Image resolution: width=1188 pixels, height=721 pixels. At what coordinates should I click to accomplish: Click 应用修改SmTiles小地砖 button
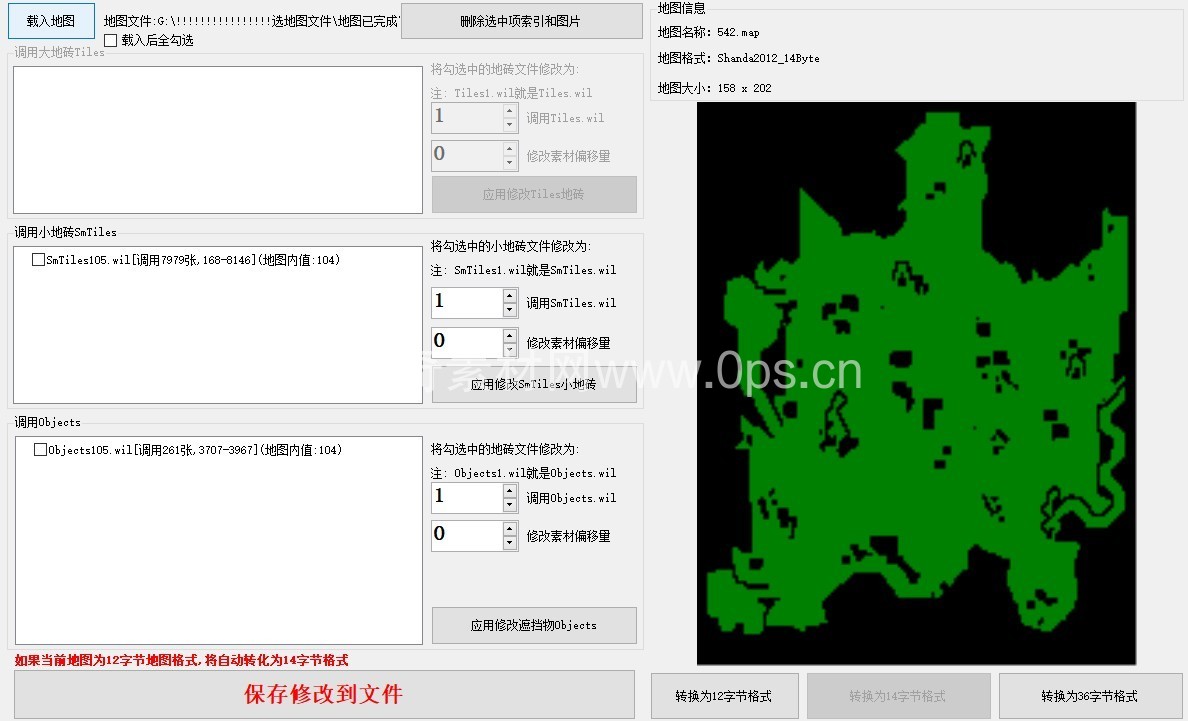534,385
